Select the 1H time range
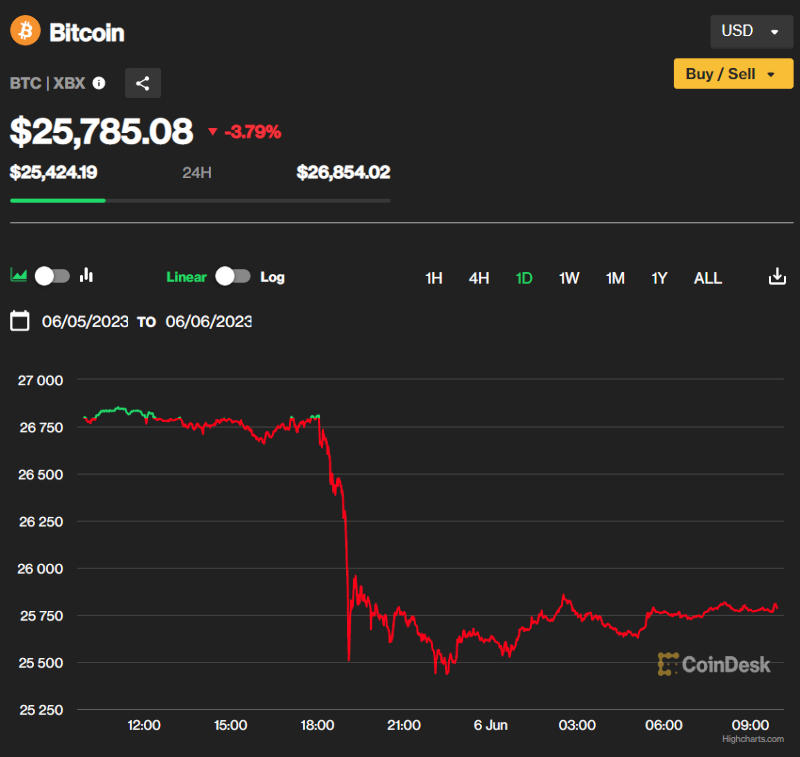 point(434,278)
